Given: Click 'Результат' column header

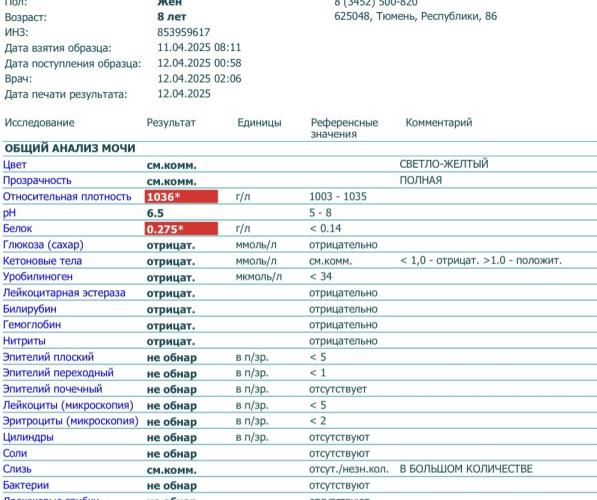Looking at the screenshot, I should pyautogui.click(x=171, y=123).
